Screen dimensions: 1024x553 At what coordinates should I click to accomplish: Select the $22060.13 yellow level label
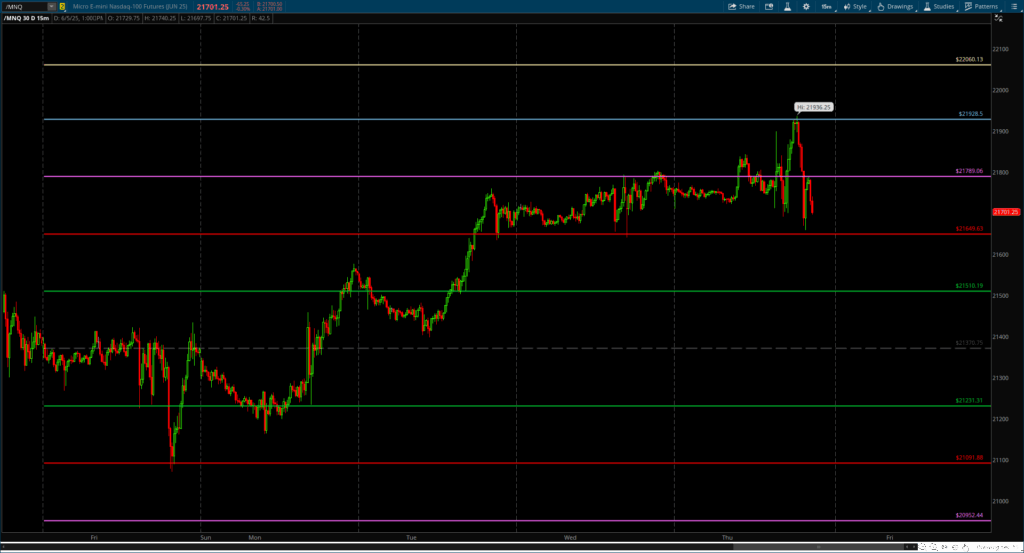coord(969,59)
